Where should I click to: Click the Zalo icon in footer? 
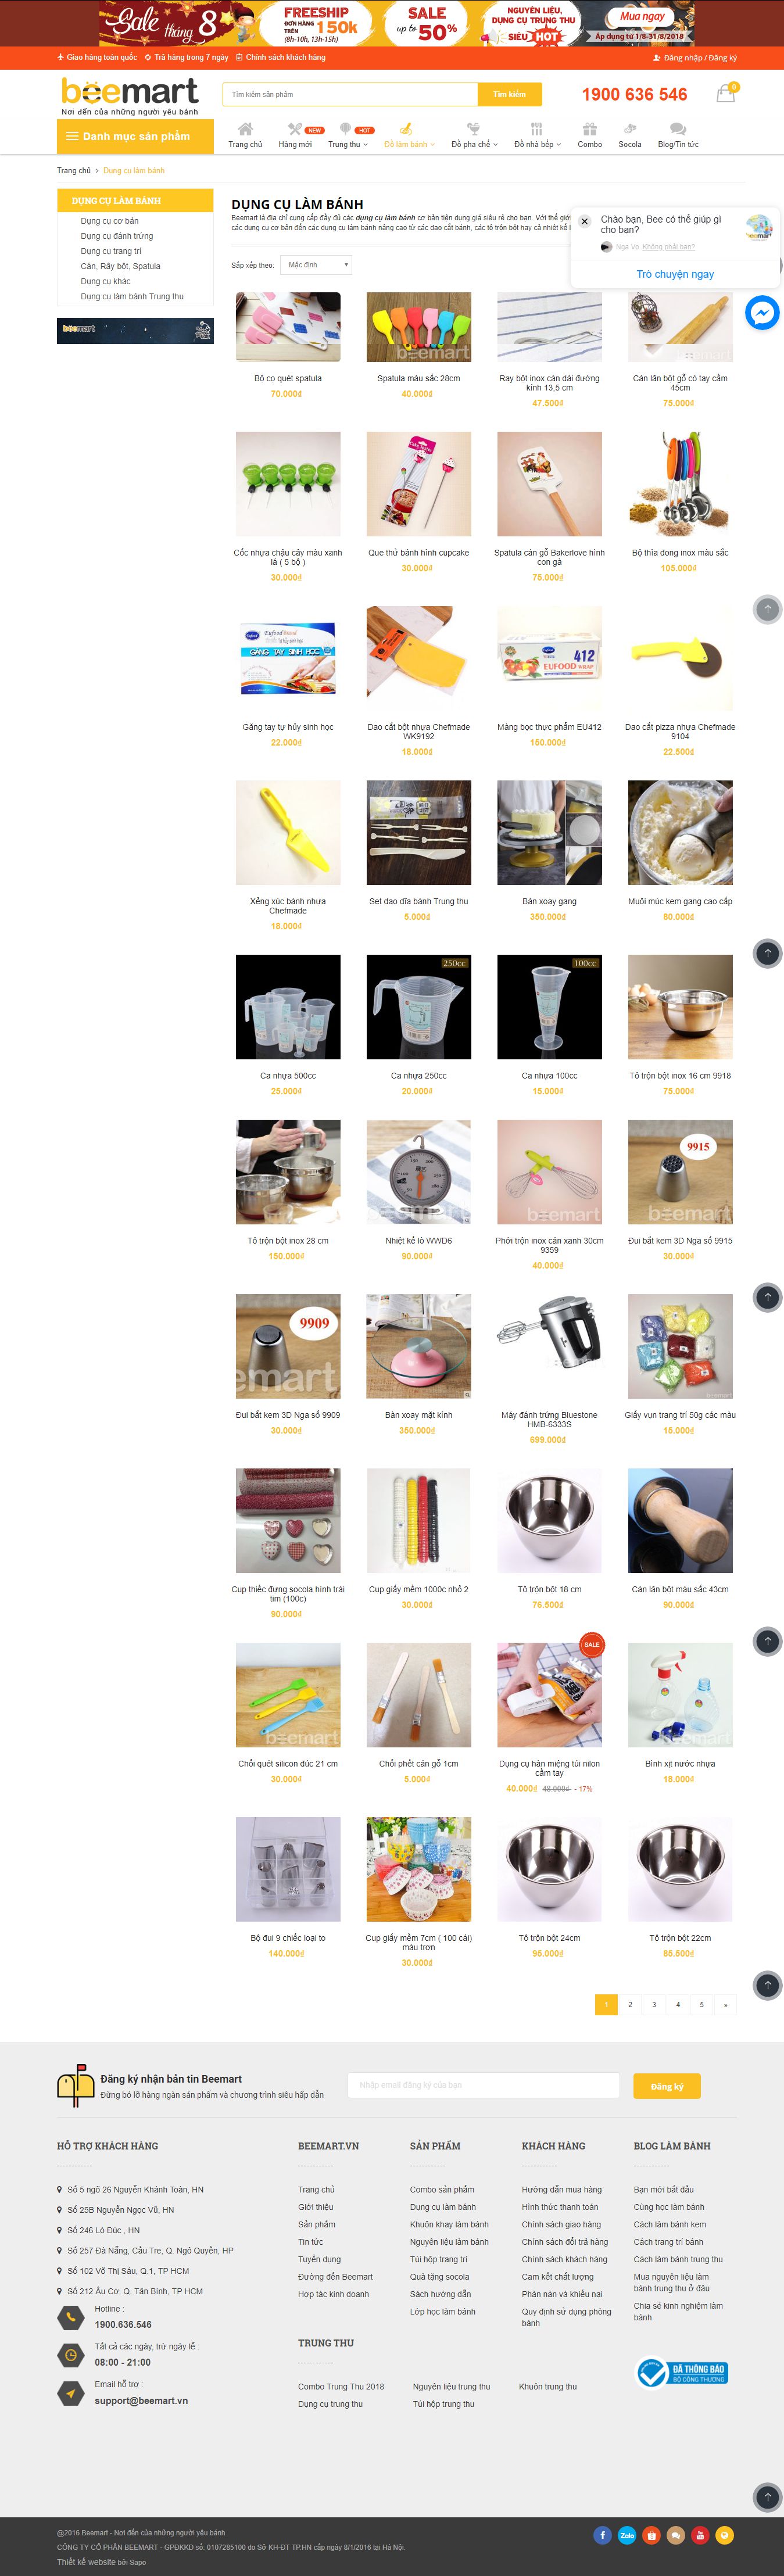click(x=627, y=2535)
